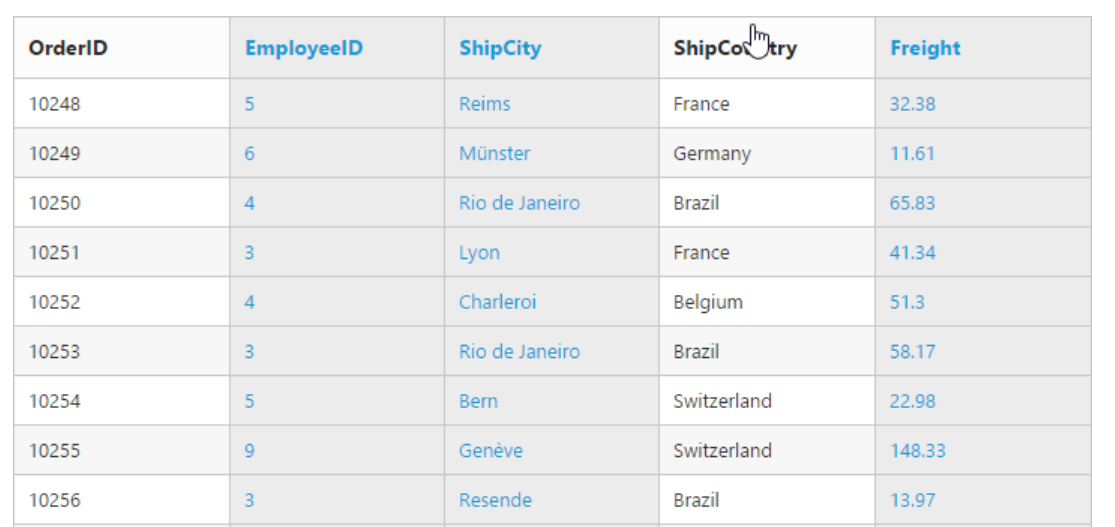The width and height of the screenshot is (1115, 527).
Task: Click the ShipCountry column header
Action: [734, 48]
